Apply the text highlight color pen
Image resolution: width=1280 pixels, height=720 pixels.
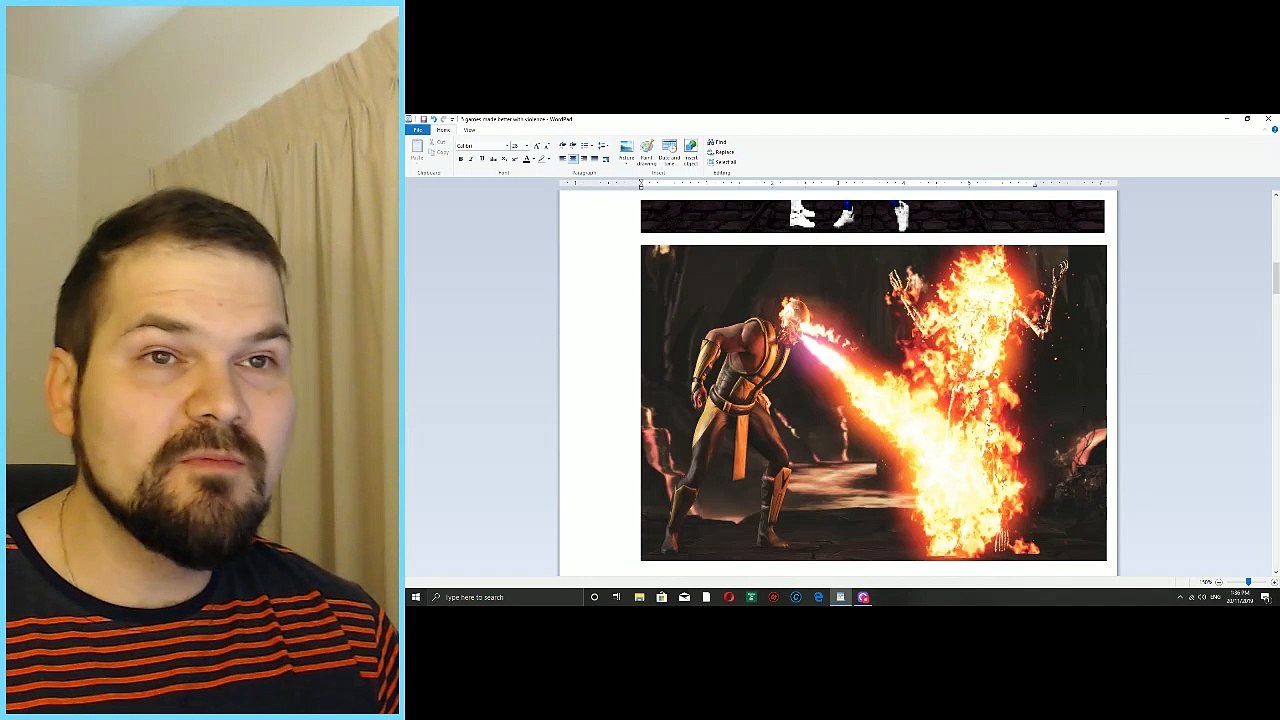click(541, 159)
